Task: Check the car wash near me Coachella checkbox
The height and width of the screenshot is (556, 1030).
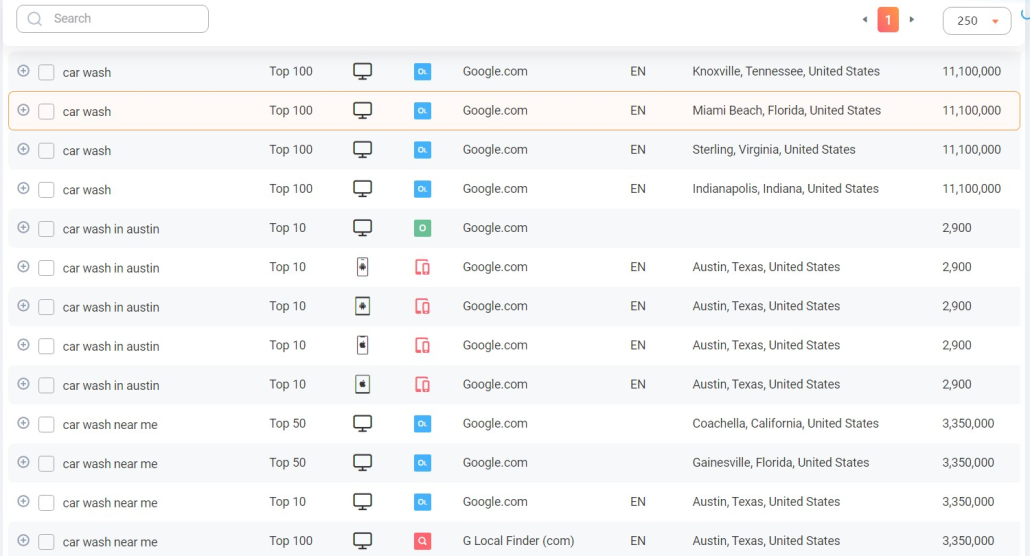Action: pos(46,425)
